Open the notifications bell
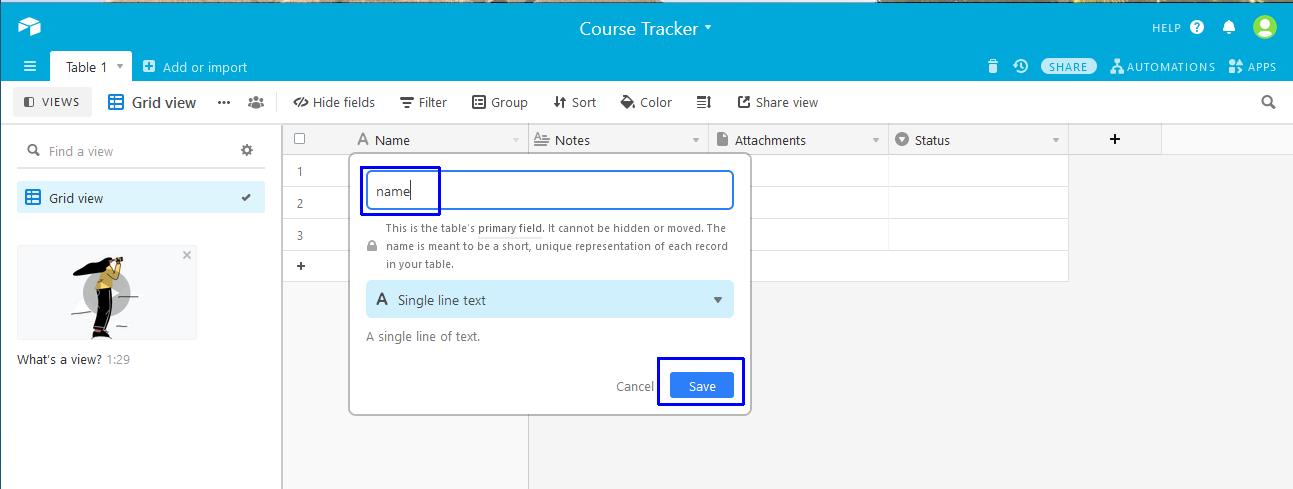This screenshot has height=489, width=1293. pyautogui.click(x=1229, y=28)
